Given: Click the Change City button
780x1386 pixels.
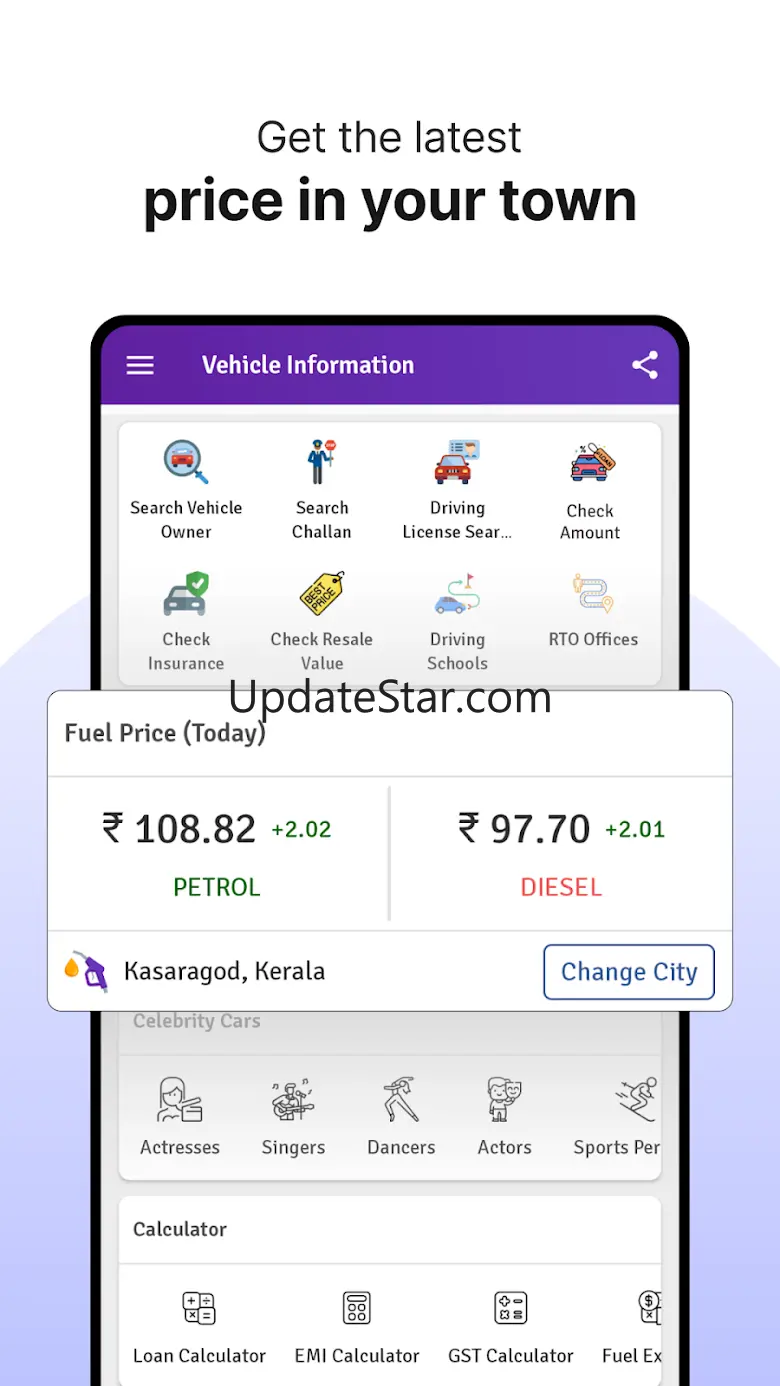Looking at the screenshot, I should click(x=629, y=972).
